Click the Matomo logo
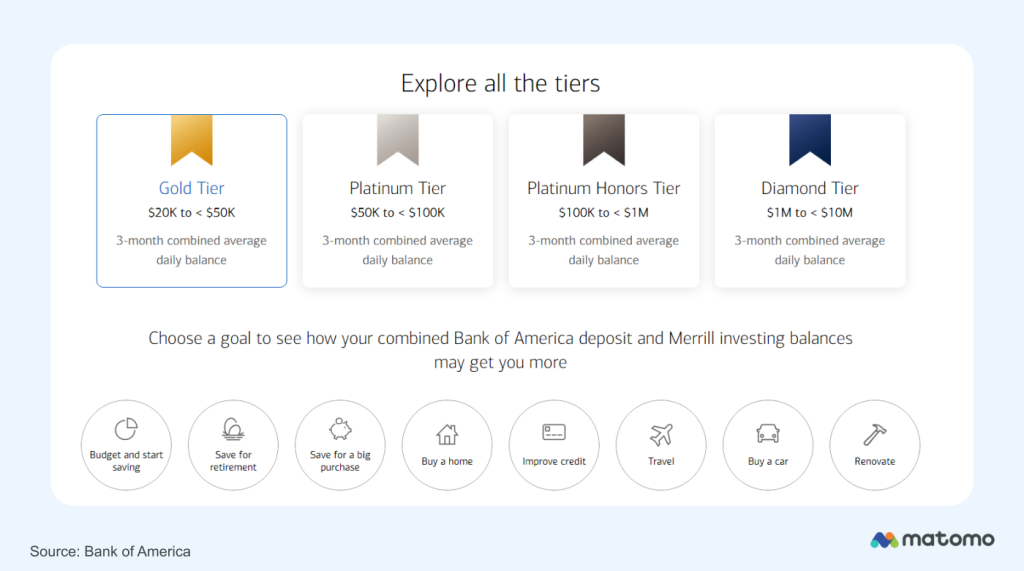 click(x=932, y=540)
